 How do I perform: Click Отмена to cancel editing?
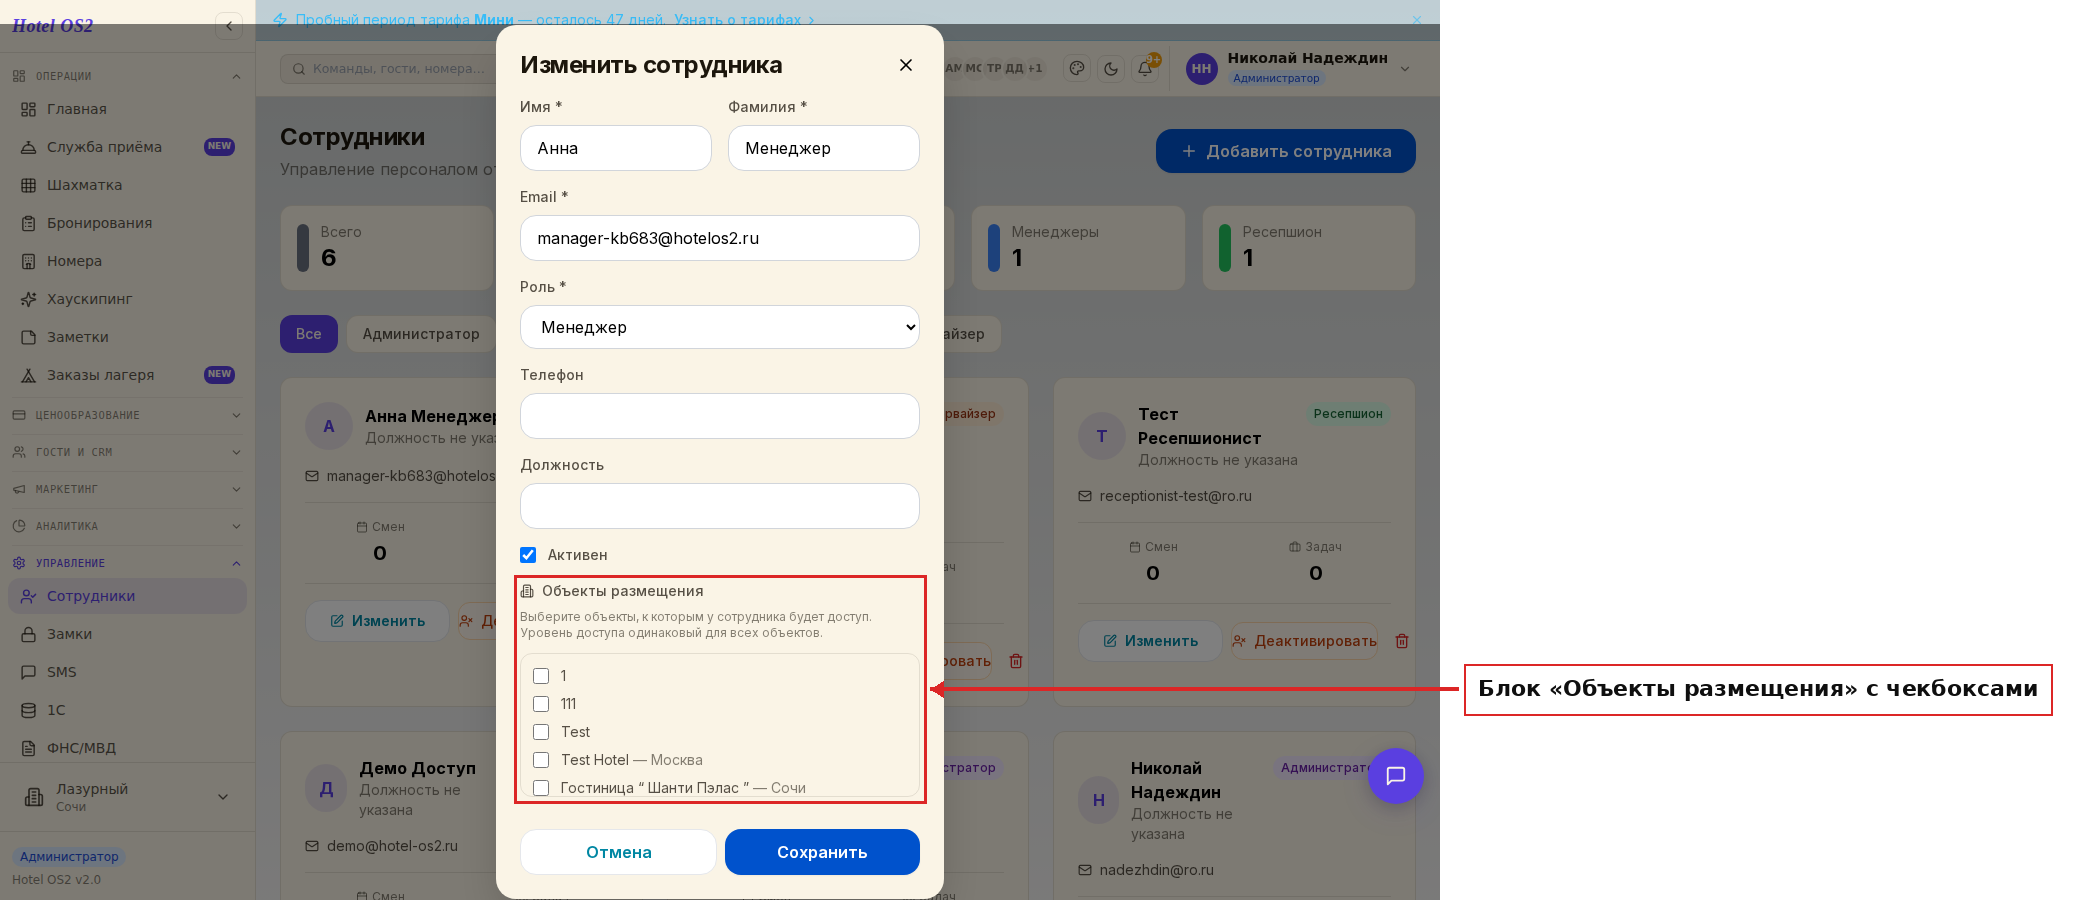click(x=618, y=852)
